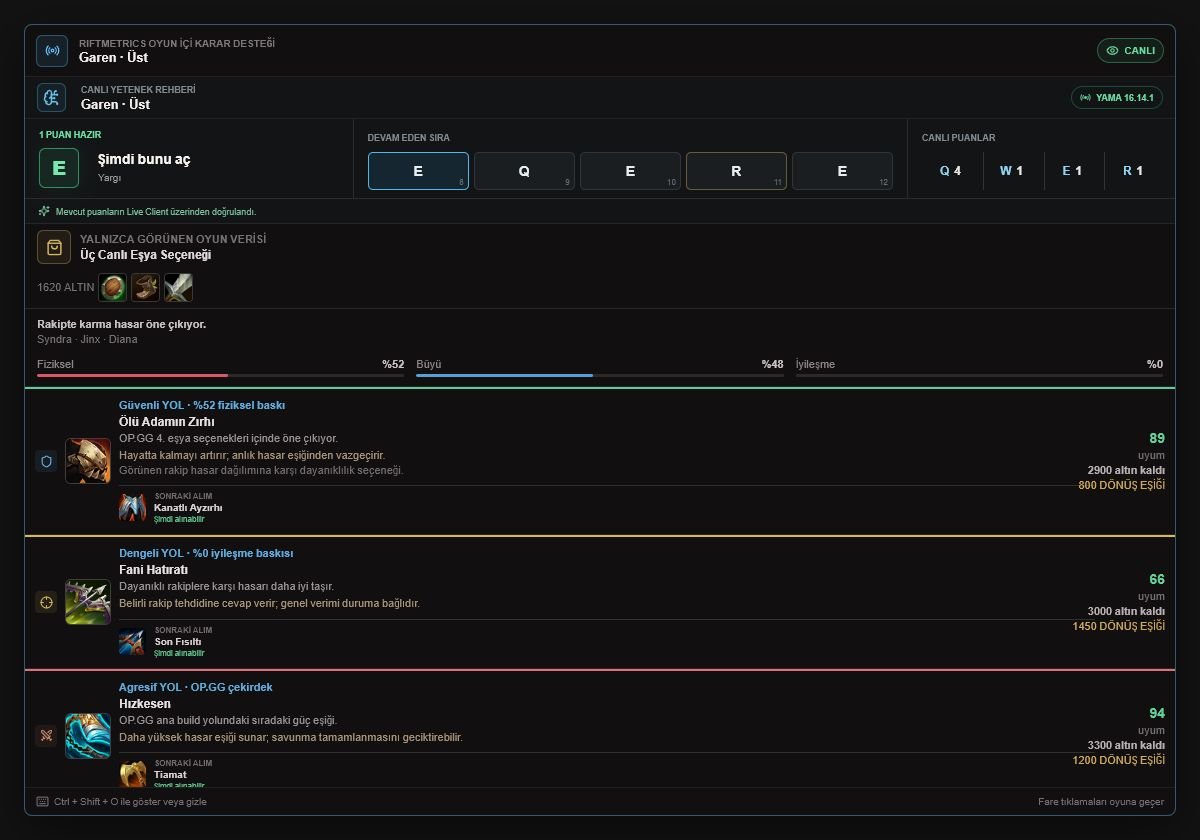The width and height of the screenshot is (1200, 840).
Task: Click the 1620 ALTIN gold text
Action: (66, 287)
